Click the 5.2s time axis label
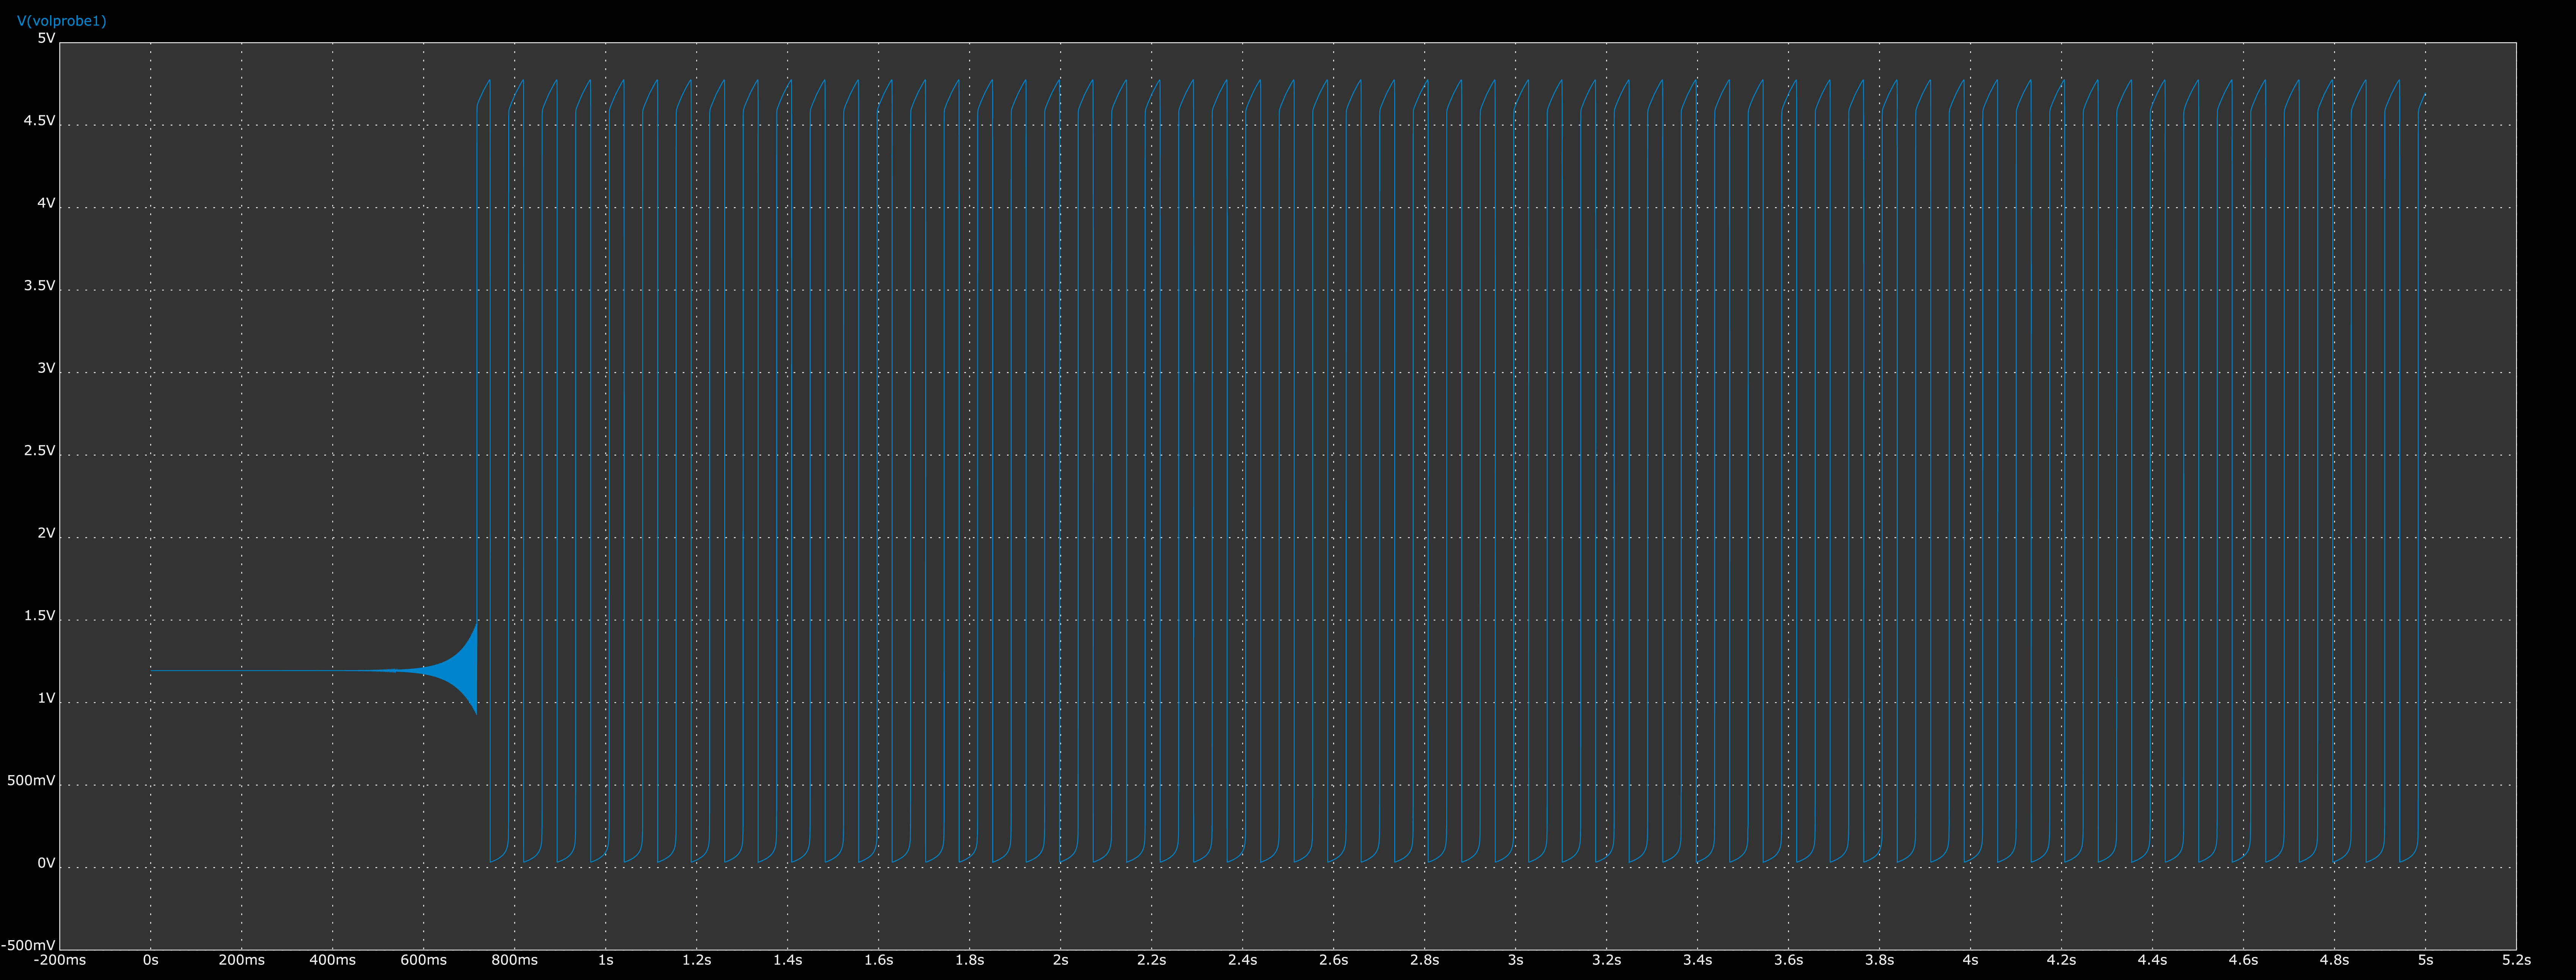Image resolution: width=2576 pixels, height=980 pixels. point(2516,960)
